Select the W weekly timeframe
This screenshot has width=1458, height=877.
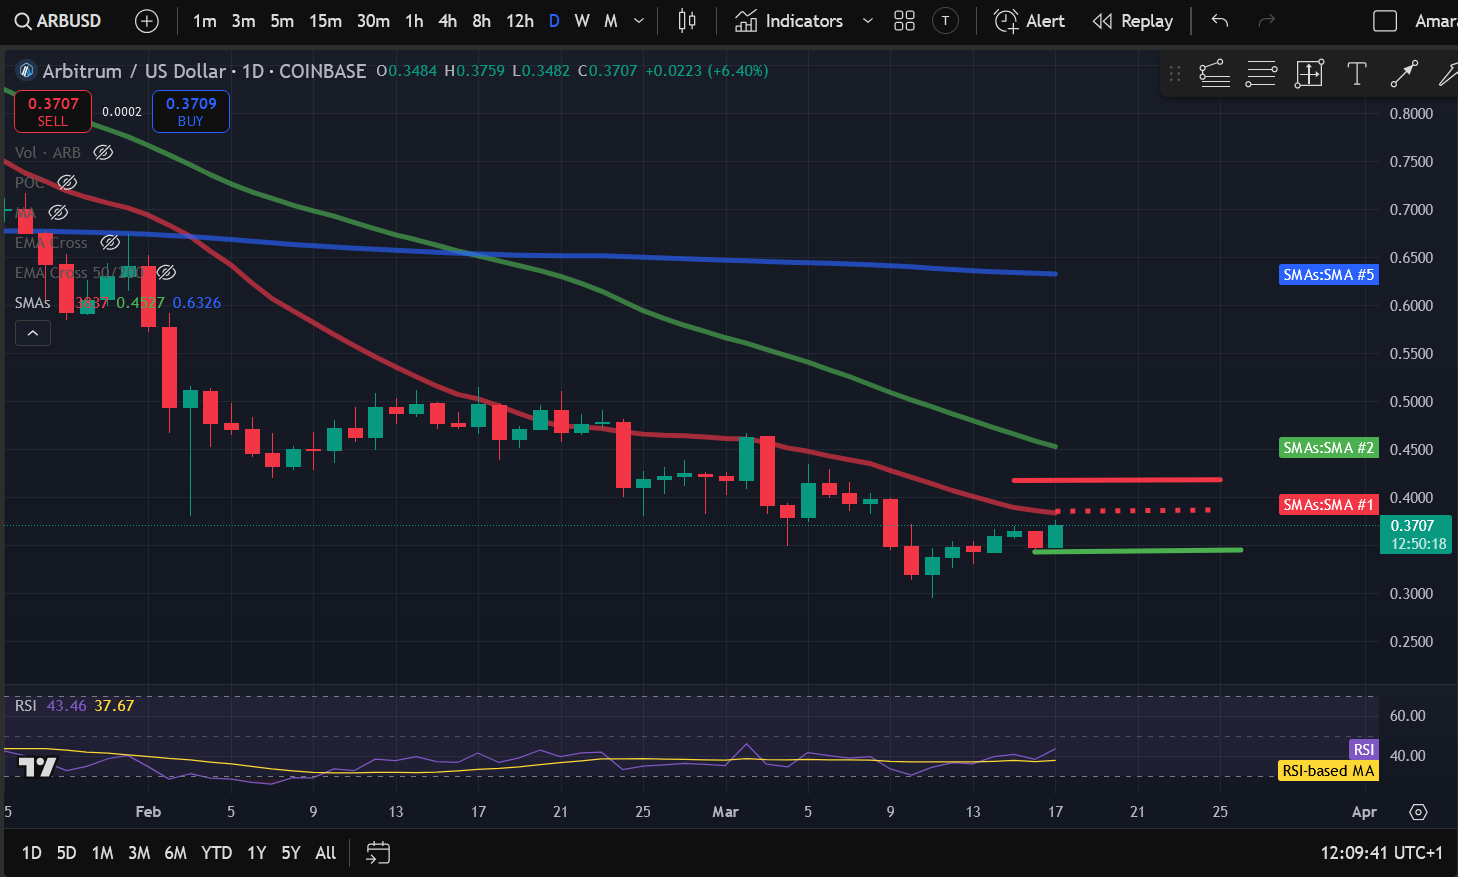582,21
